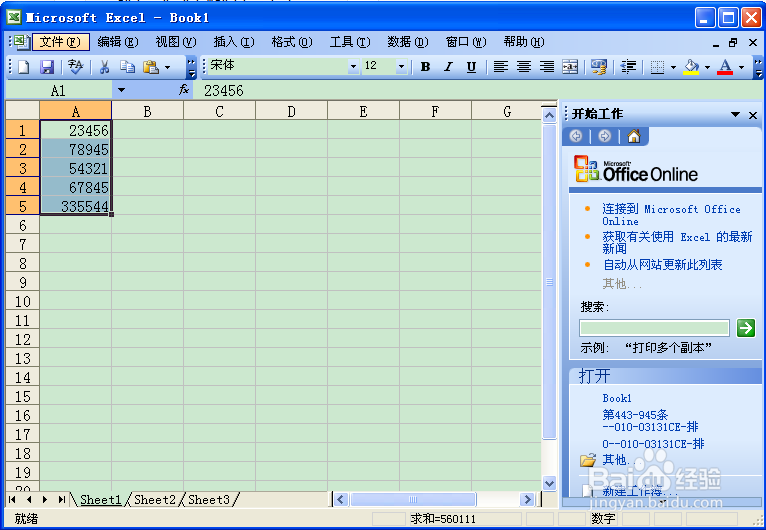The image size is (766, 530).
Task: Create a new blank workbook
Action: click(x=23, y=67)
